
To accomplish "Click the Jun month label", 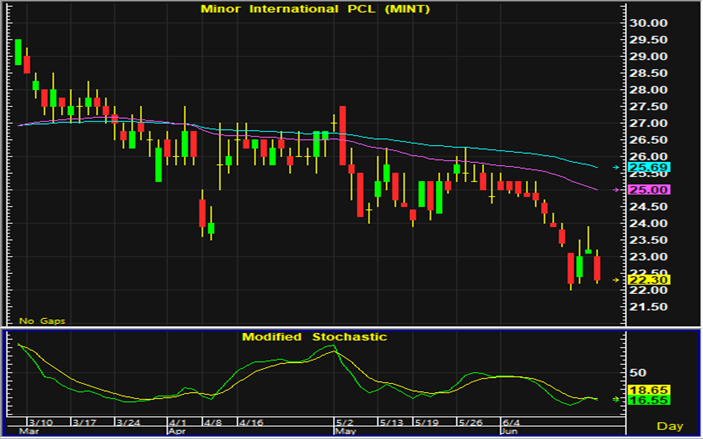I will point(510,431).
